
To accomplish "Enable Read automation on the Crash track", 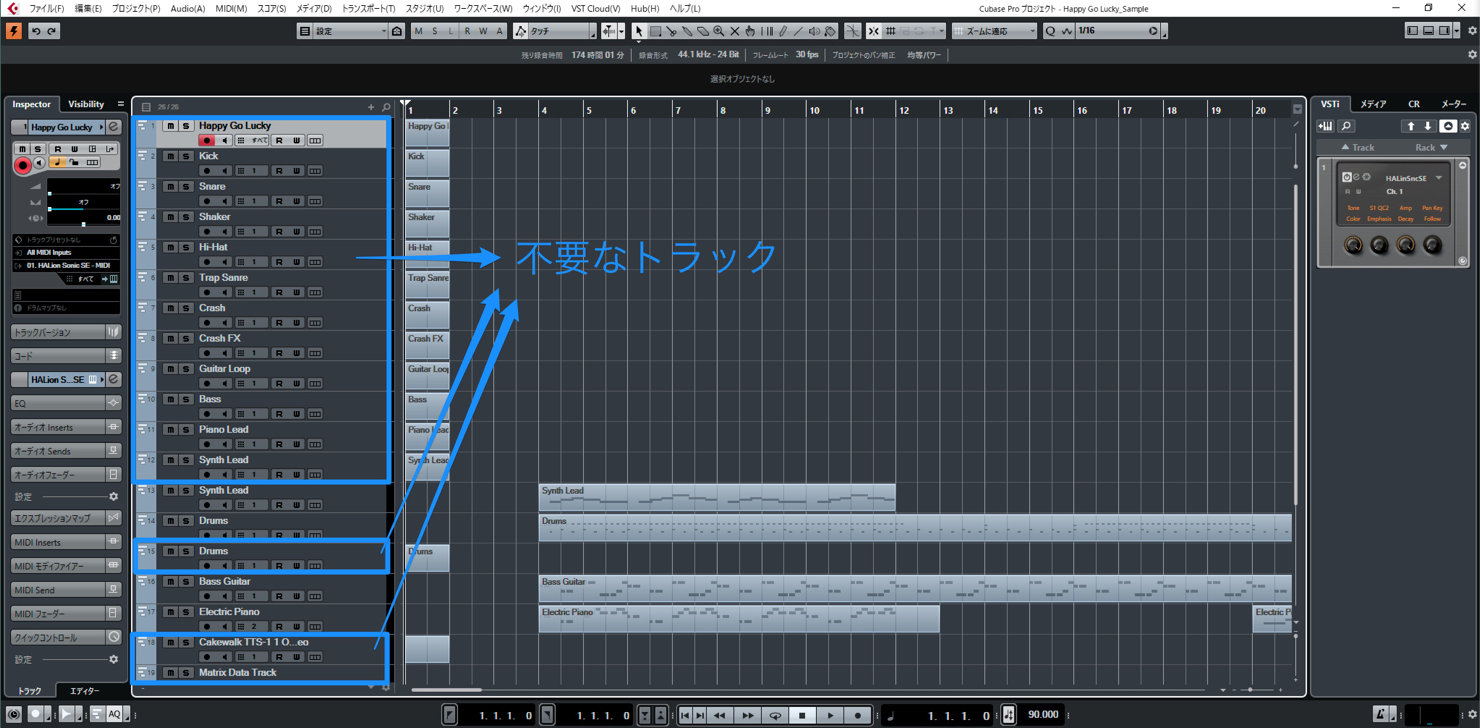I will [280, 323].
